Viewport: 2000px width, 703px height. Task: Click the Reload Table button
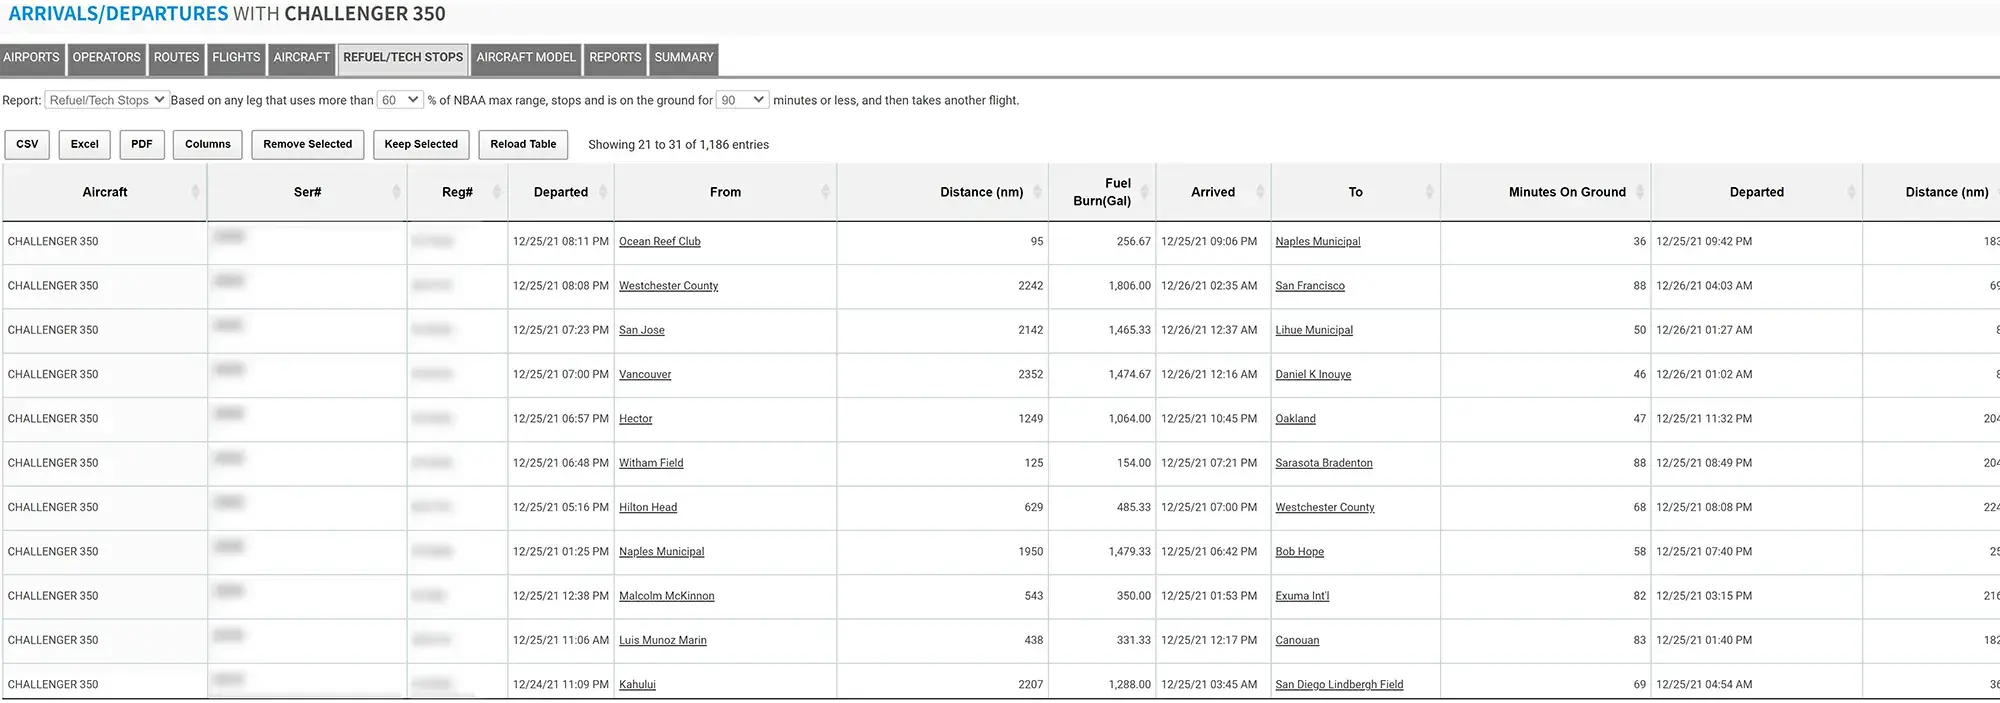point(523,144)
